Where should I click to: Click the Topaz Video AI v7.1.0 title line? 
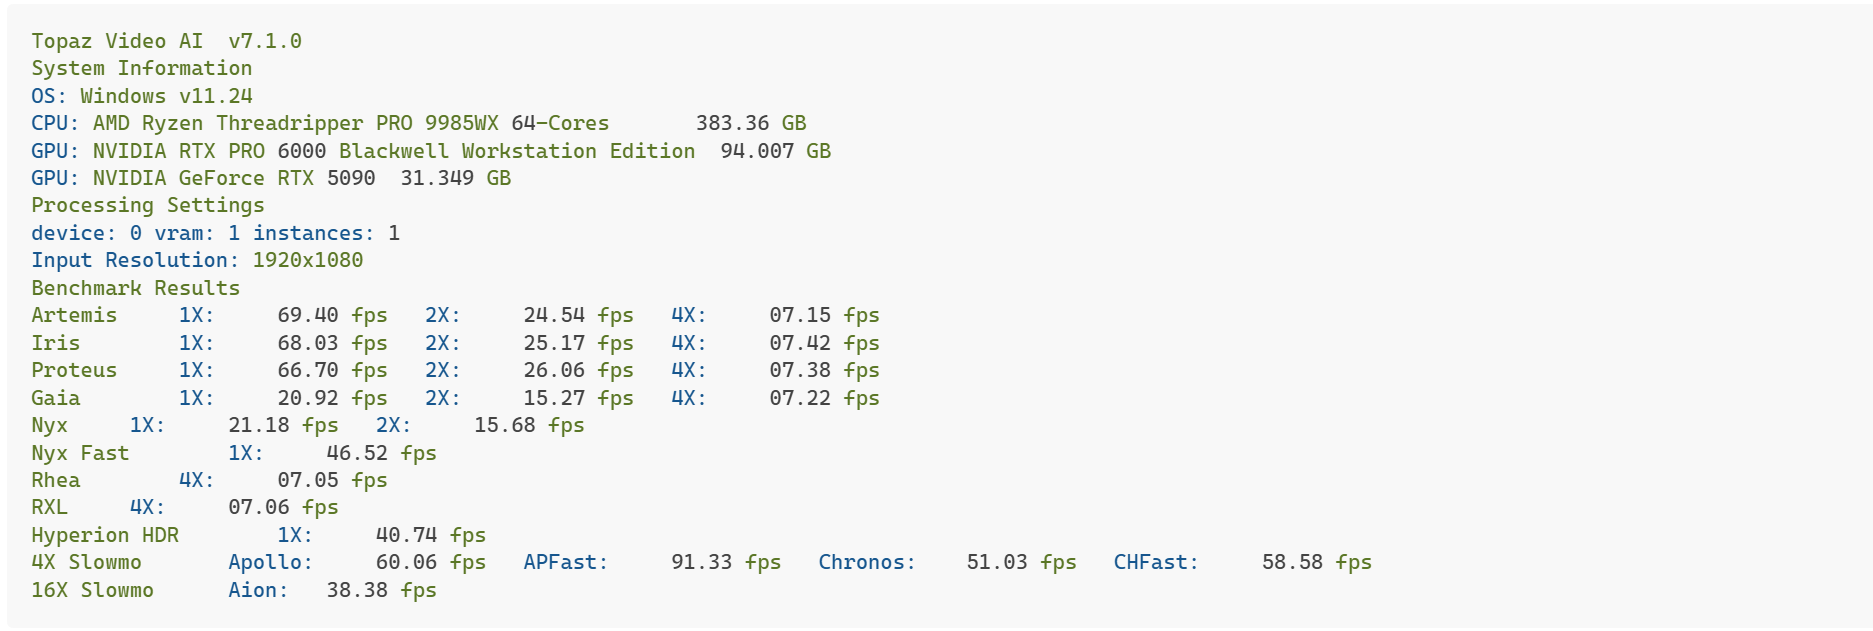tap(166, 41)
